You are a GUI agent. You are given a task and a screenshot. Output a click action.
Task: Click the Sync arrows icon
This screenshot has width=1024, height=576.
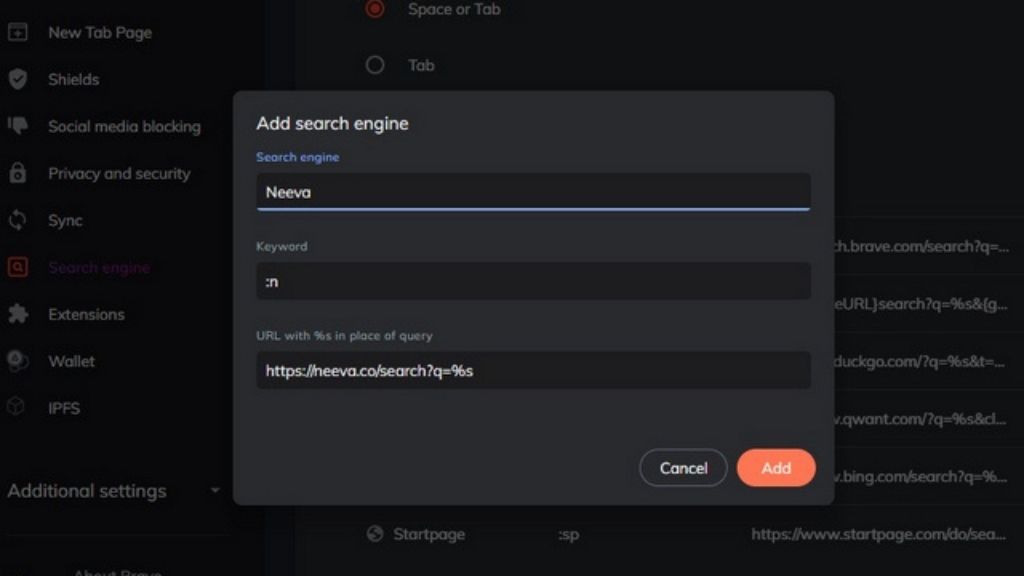(18, 220)
